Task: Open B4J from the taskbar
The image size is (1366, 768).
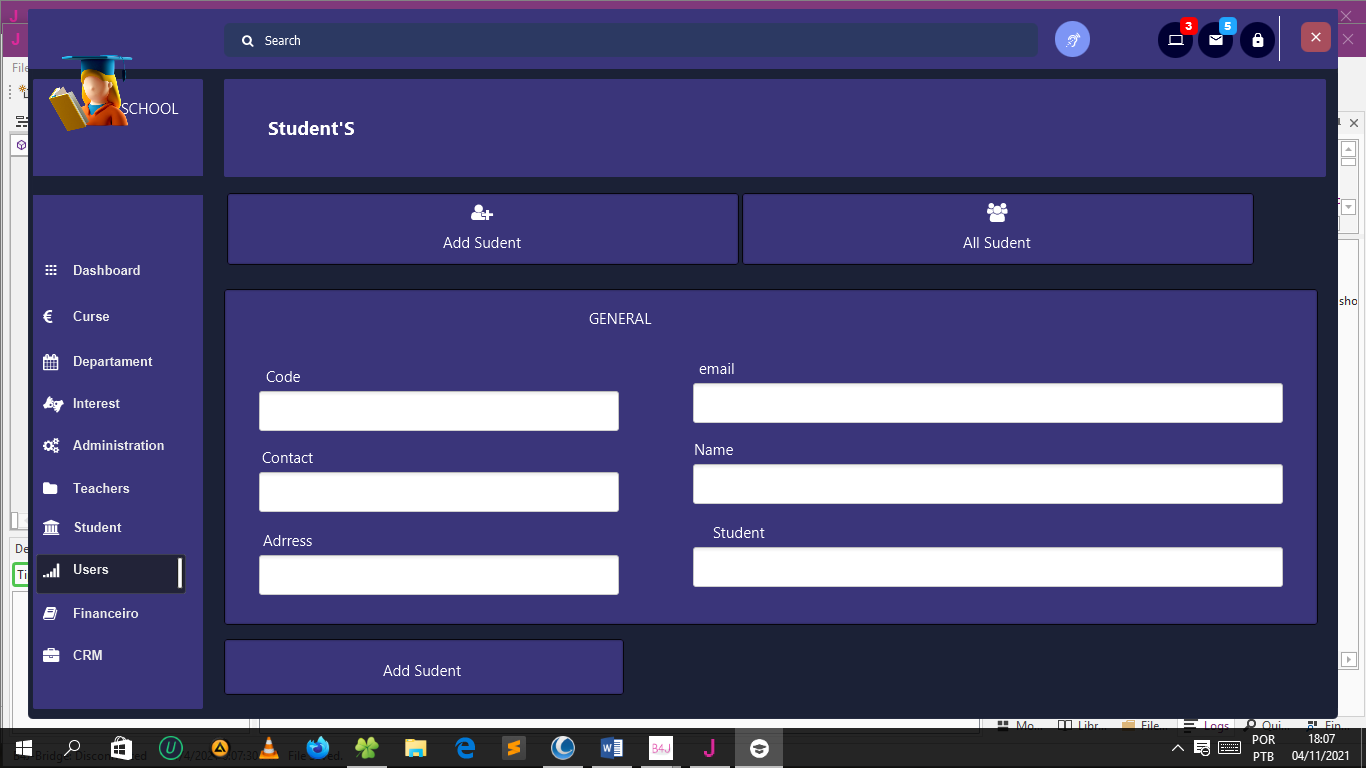Action: point(661,748)
